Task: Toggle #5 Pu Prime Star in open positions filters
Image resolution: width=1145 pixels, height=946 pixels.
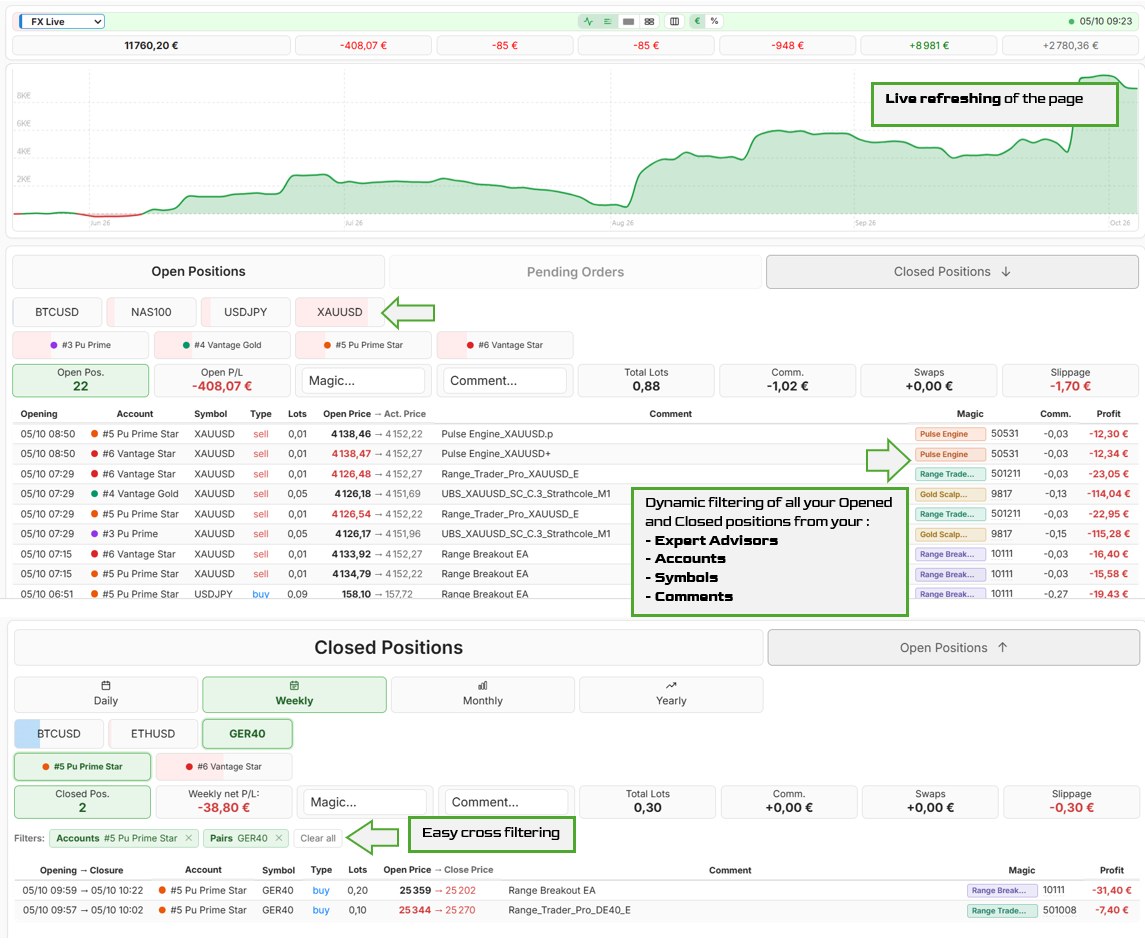Action: coord(363,345)
